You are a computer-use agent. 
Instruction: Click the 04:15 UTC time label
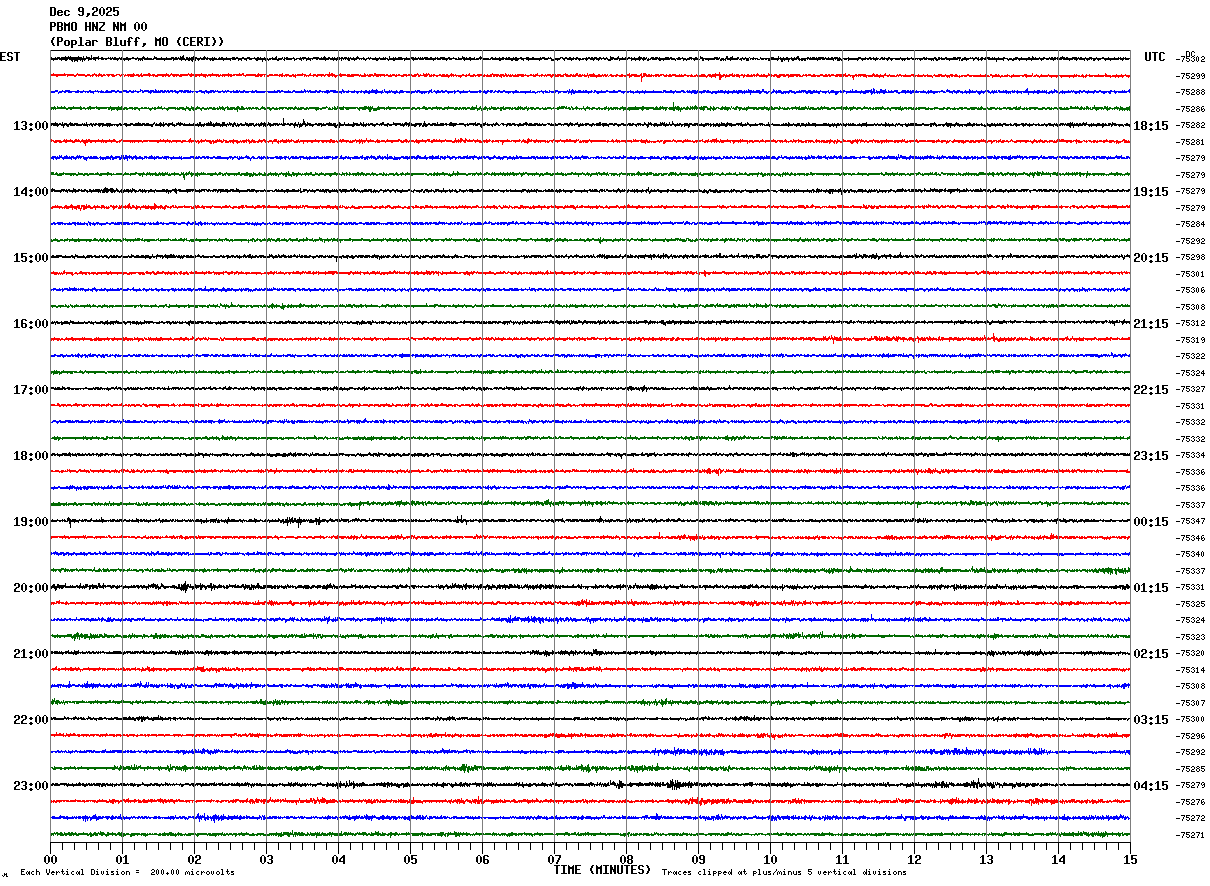click(x=1150, y=786)
